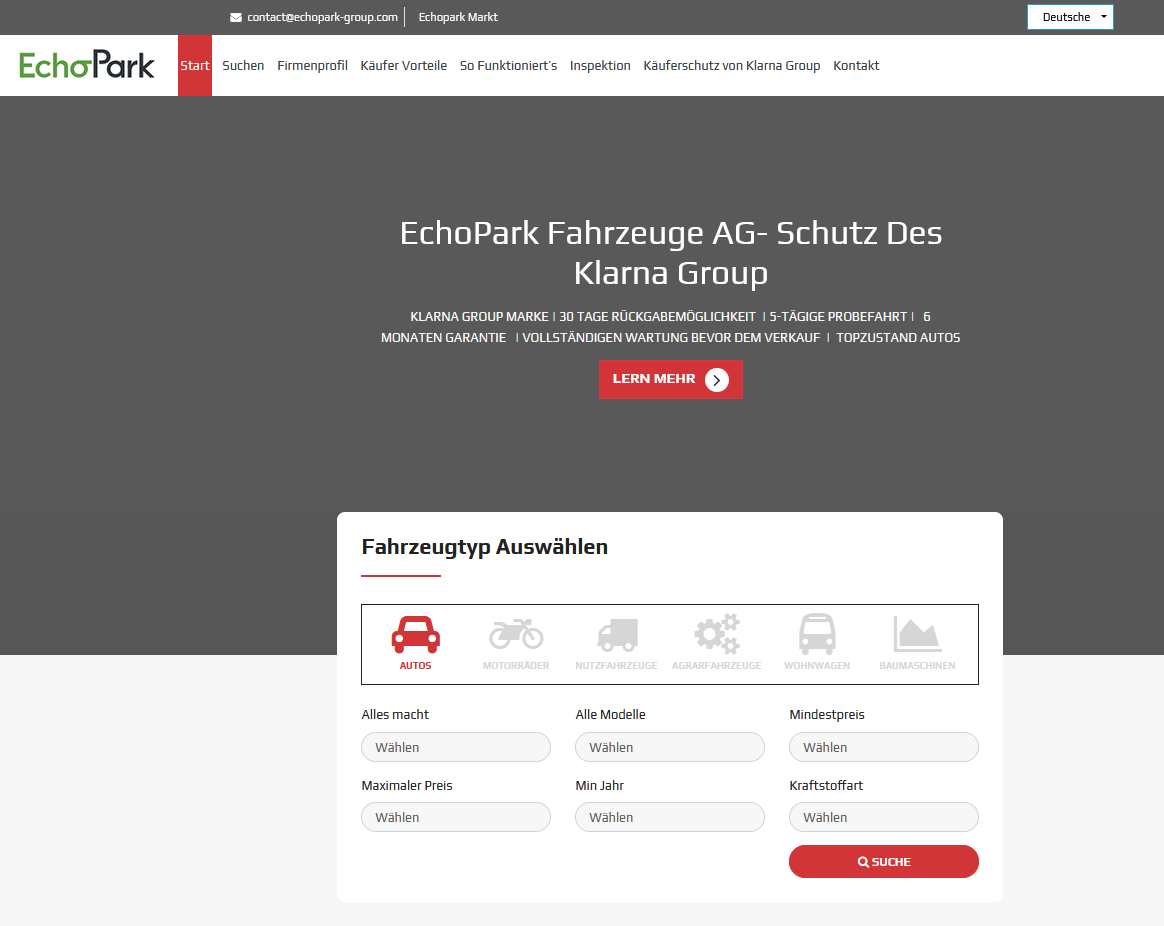Click the 30 TAGE RÜCKGABEMÖGLICHKEIT text
1164x926 pixels.
tap(657, 316)
